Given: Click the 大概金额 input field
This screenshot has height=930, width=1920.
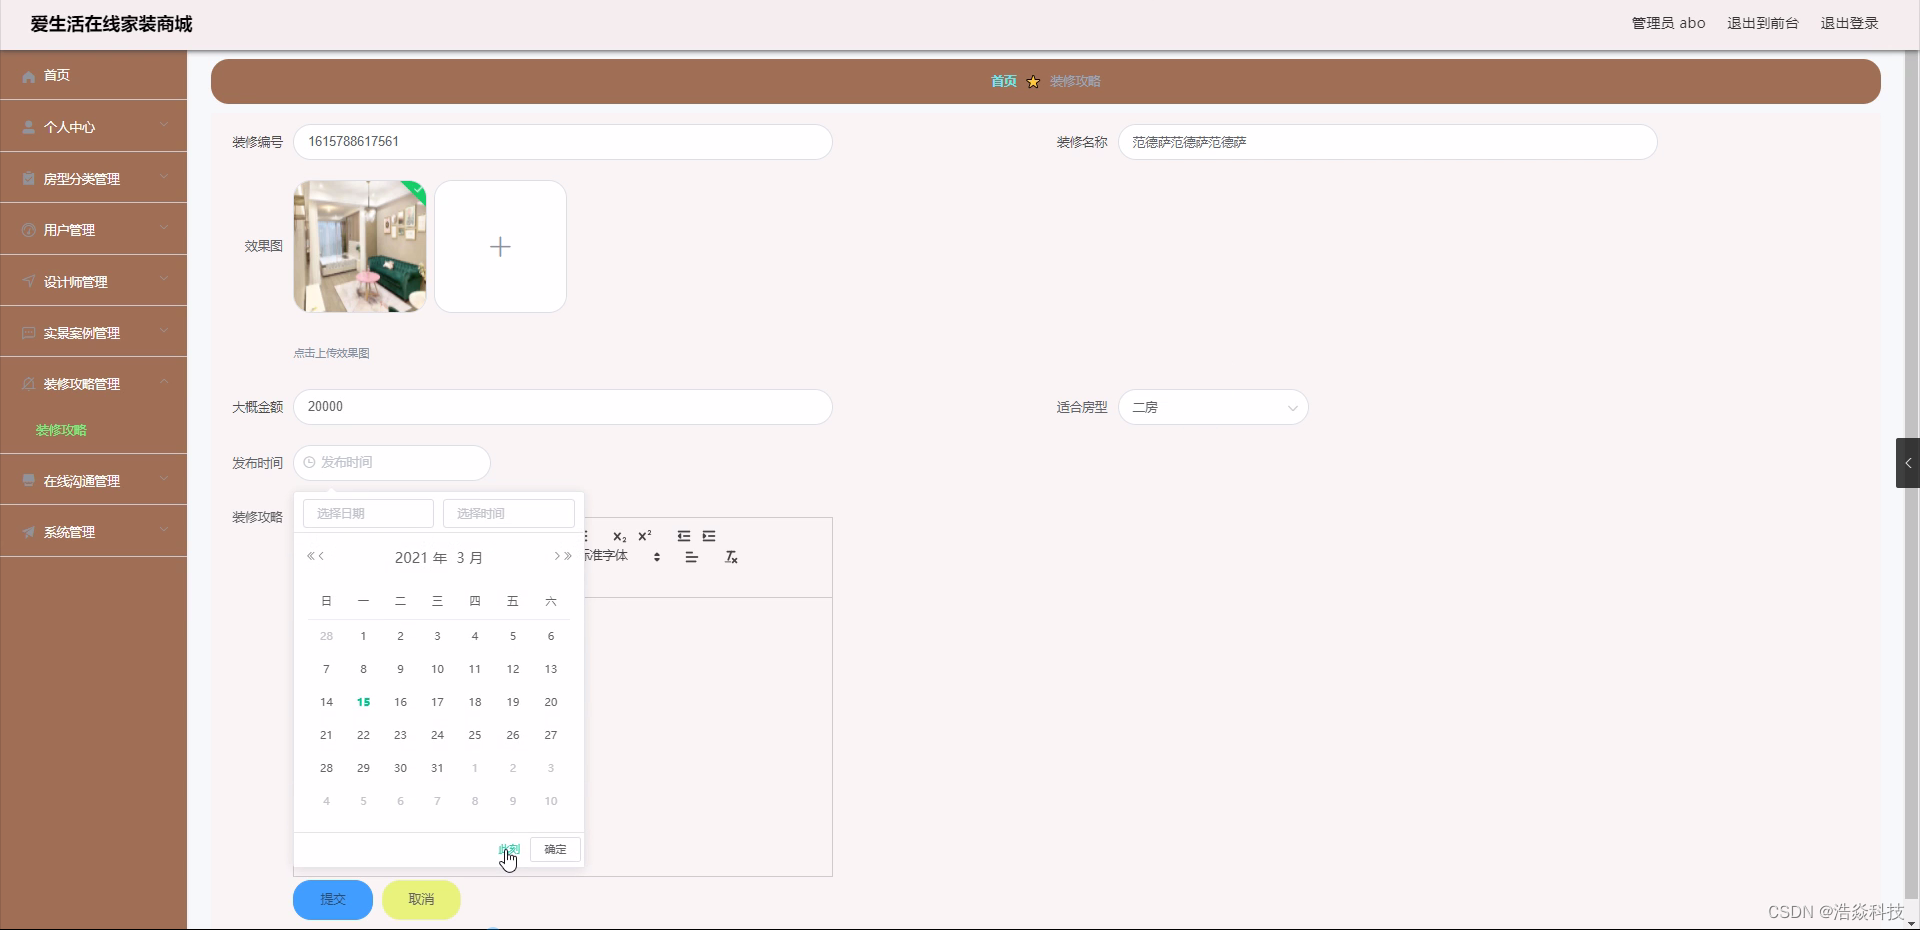Looking at the screenshot, I should (563, 407).
